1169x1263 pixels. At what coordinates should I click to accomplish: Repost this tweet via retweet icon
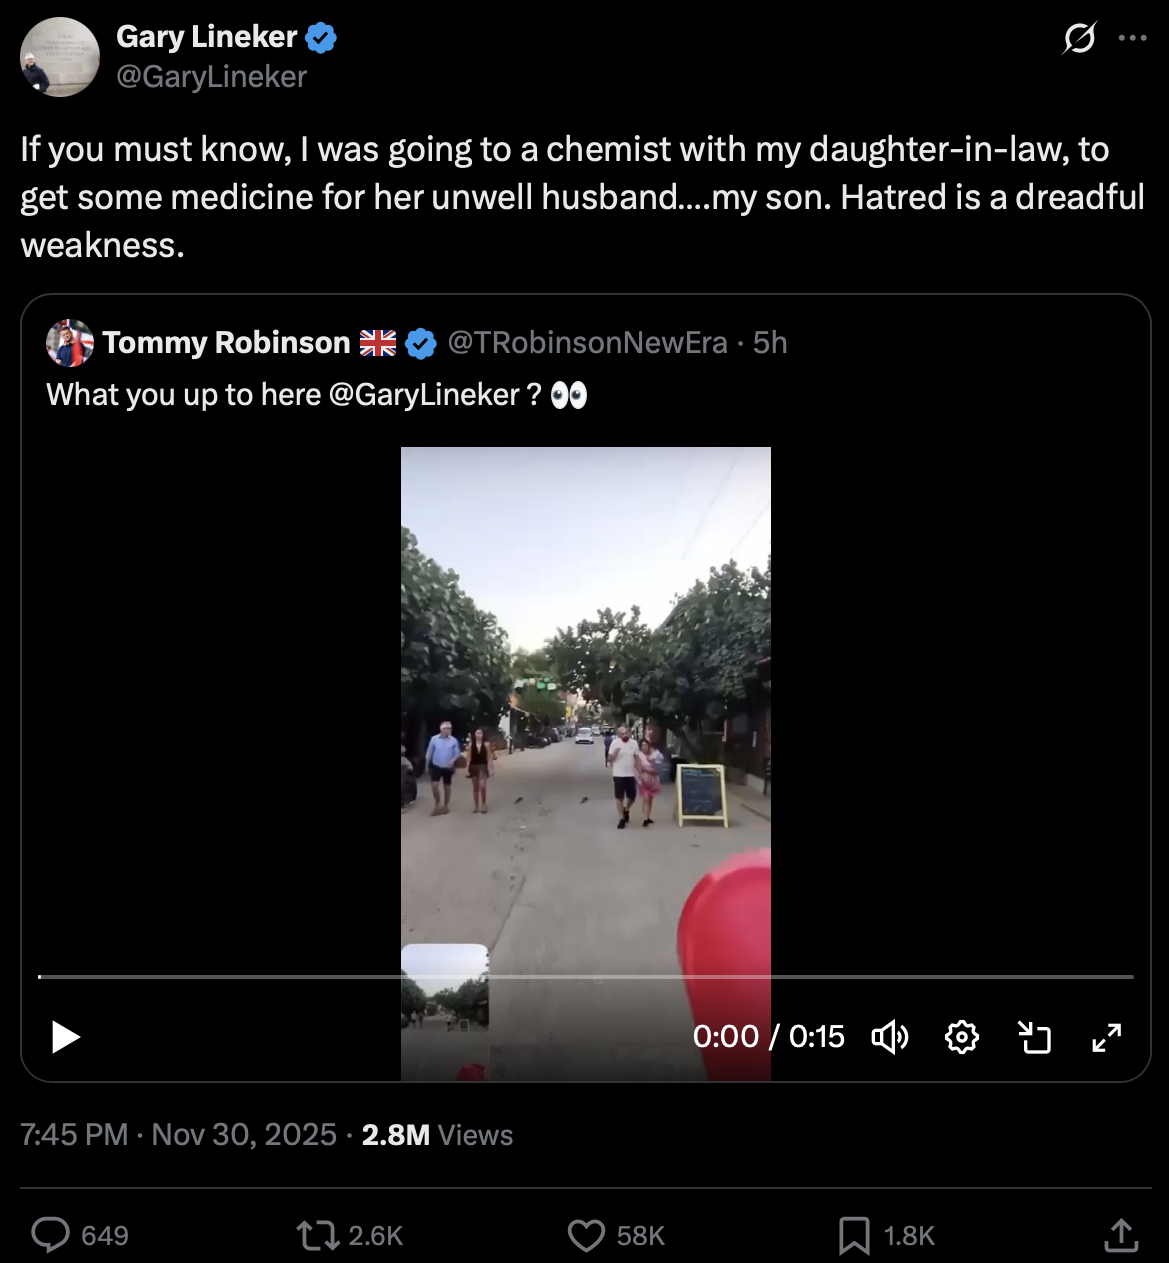click(318, 1235)
